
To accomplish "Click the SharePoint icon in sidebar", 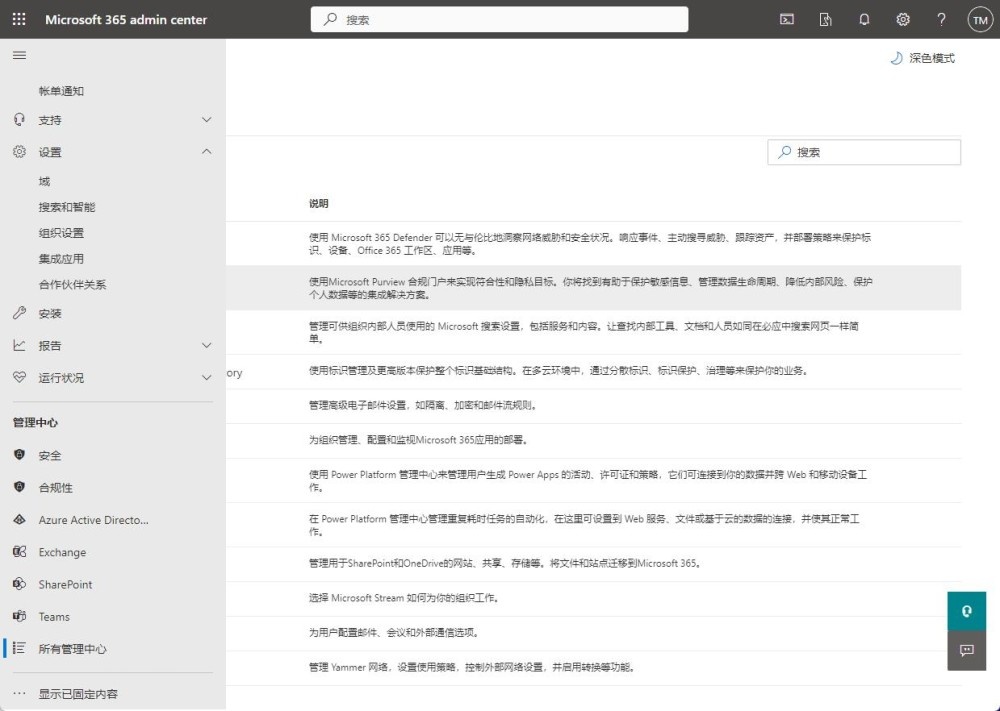I will (19, 584).
